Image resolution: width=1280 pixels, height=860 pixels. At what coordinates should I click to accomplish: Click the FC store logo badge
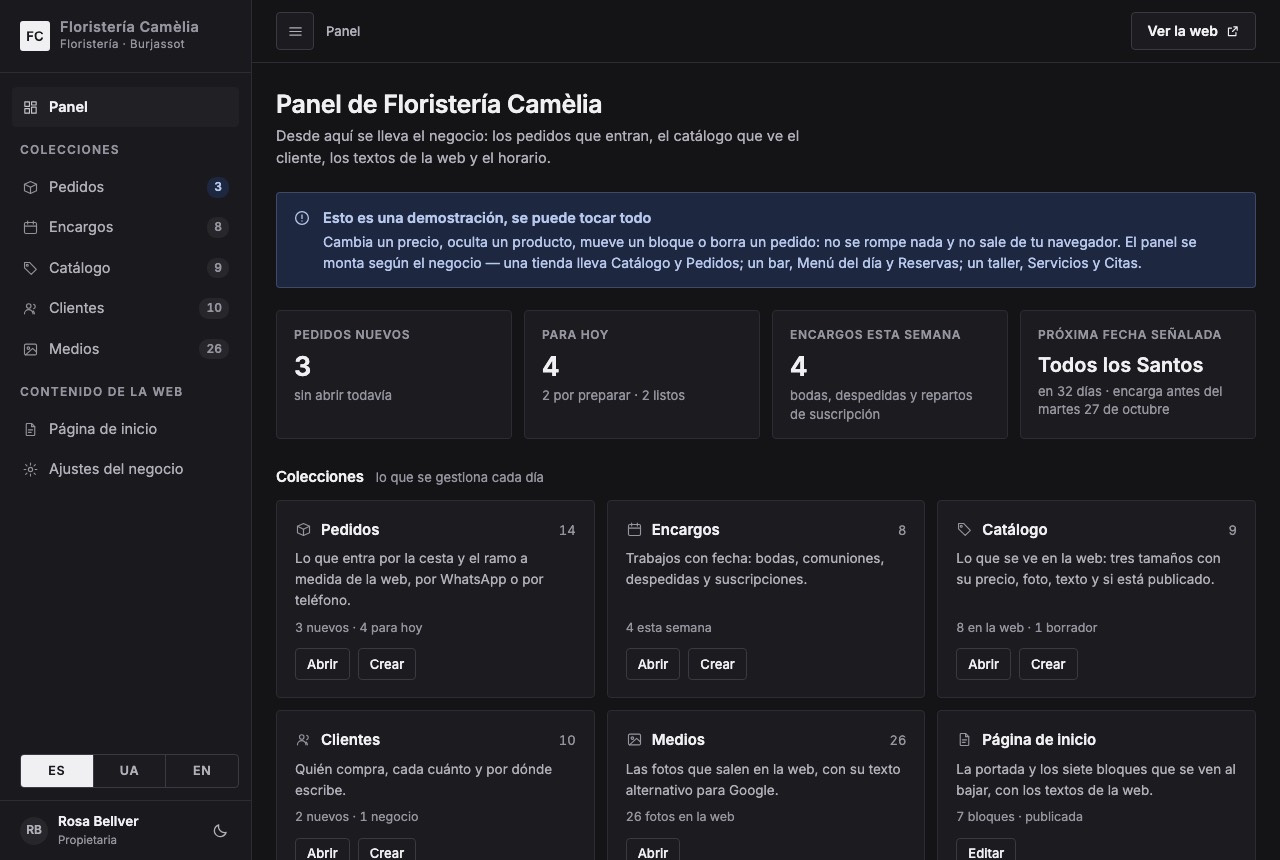[35, 36]
